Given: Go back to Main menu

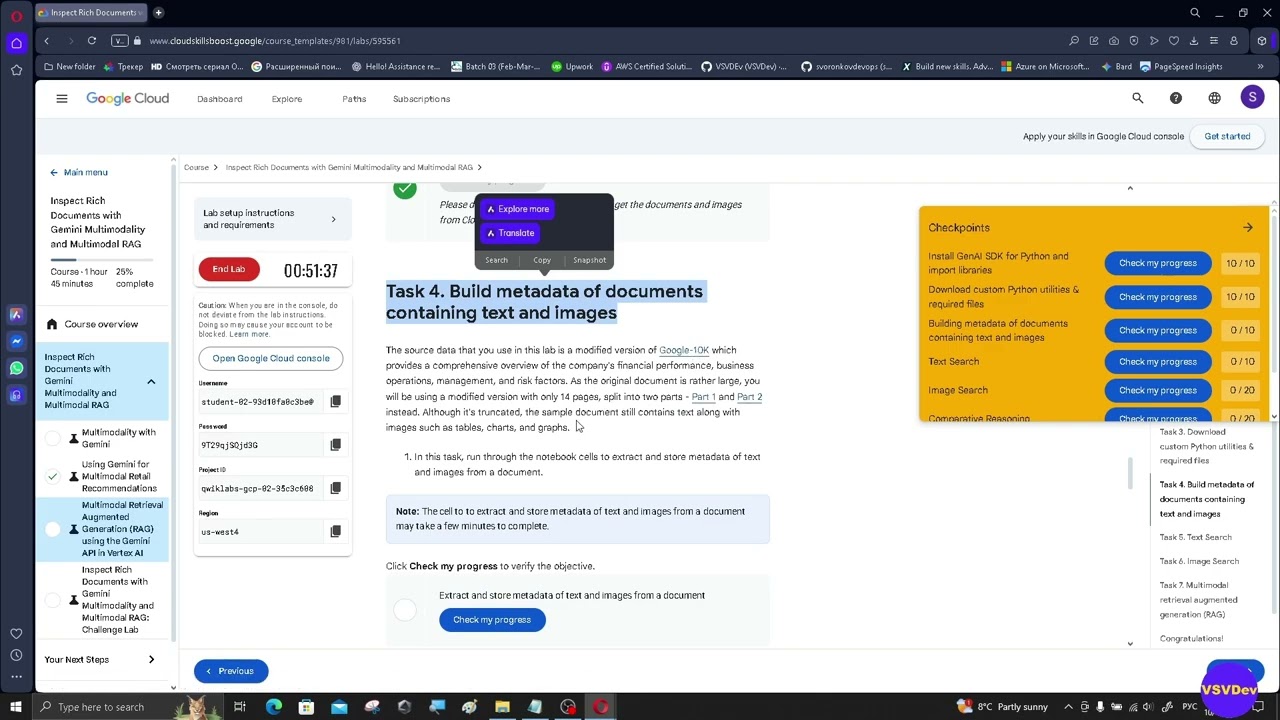Looking at the screenshot, I should click(79, 172).
